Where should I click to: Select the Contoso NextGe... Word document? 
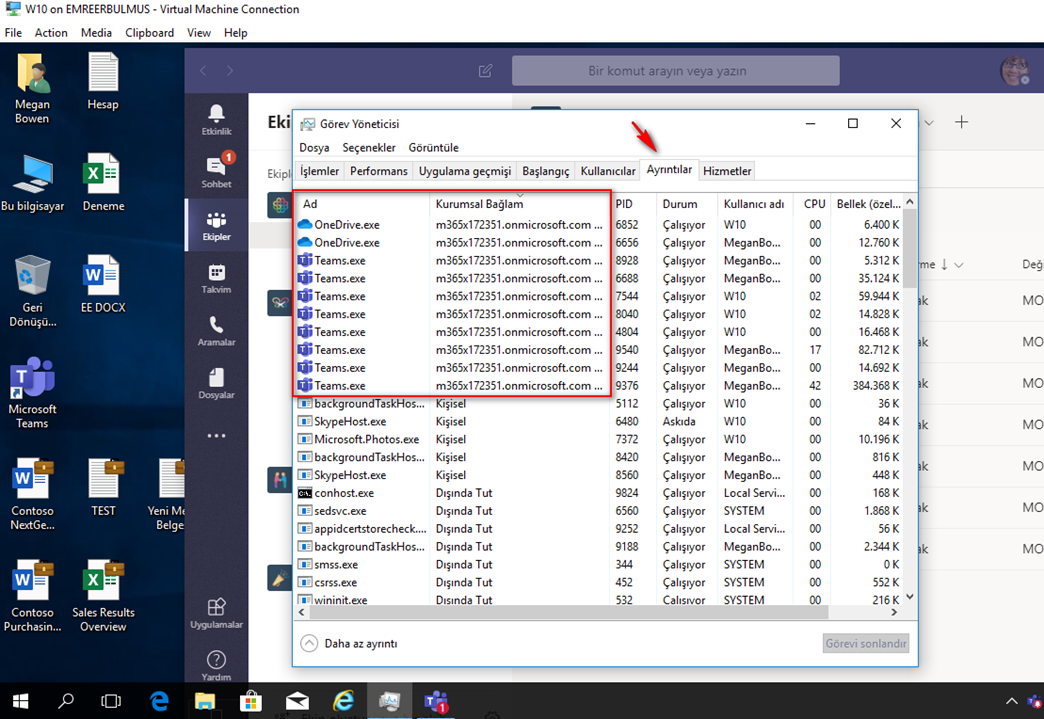tap(33, 495)
